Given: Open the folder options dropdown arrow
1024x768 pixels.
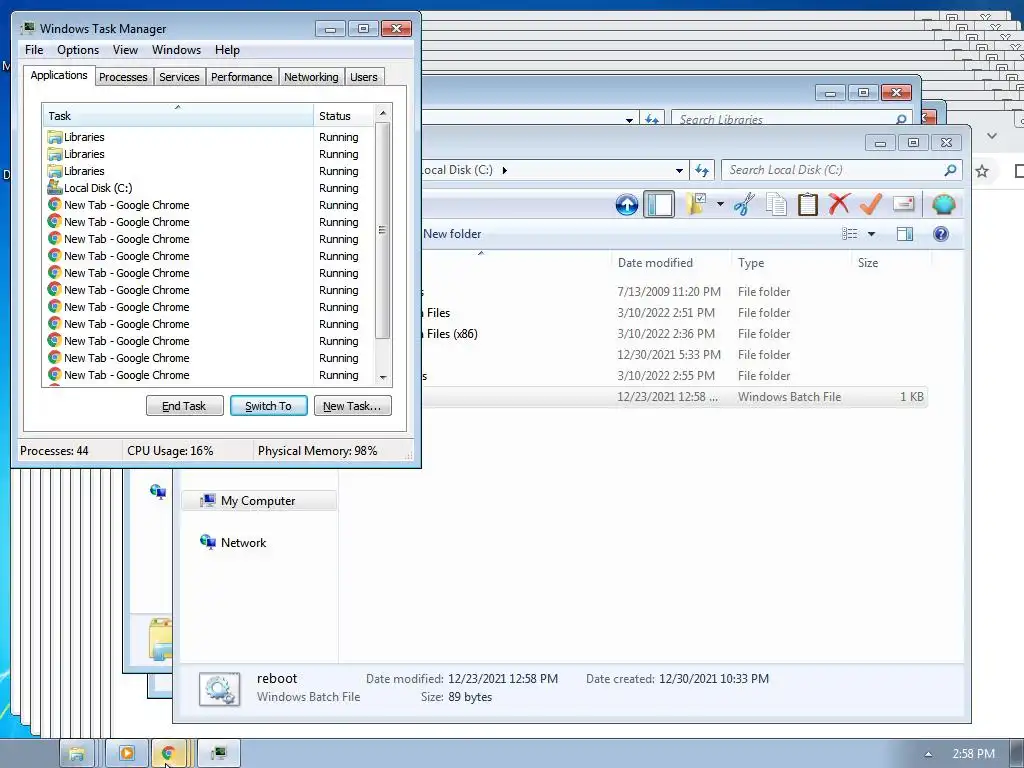Looking at the screenshot, I should coord(720,204).
